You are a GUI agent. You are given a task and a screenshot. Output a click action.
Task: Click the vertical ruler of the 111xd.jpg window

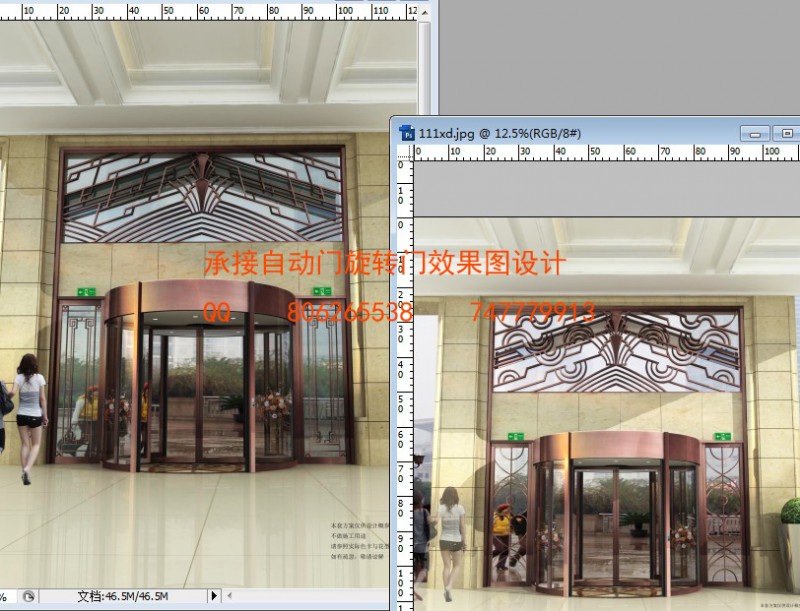(405, 386)
